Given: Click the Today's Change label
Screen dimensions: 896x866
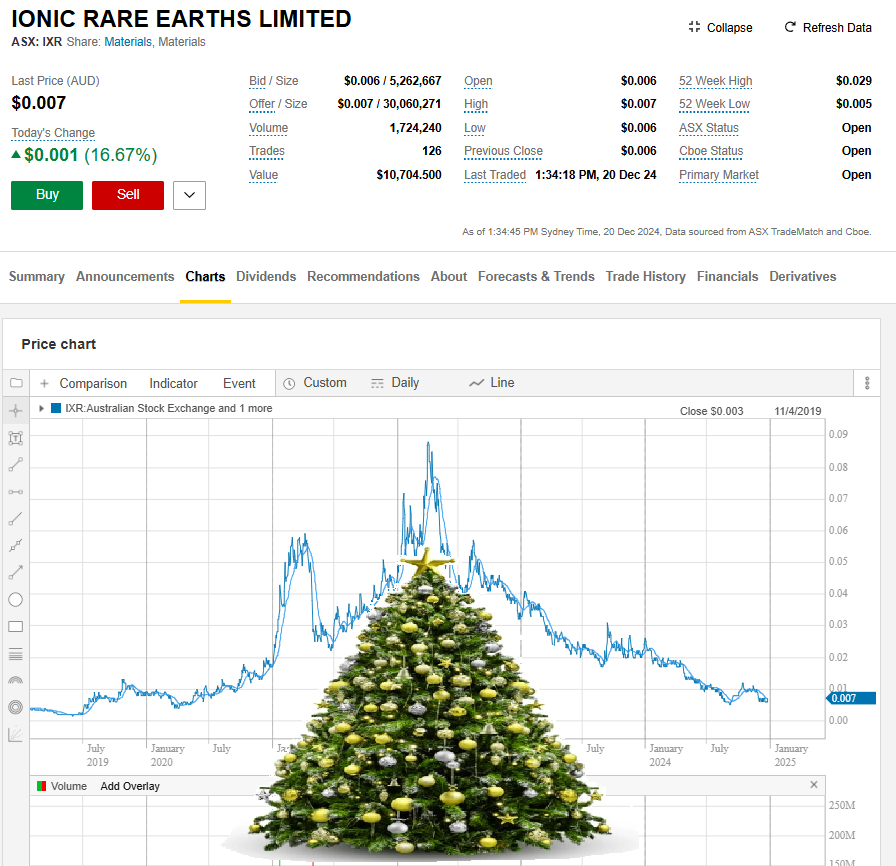Looking at the screenshot, I should click(53, 133).
